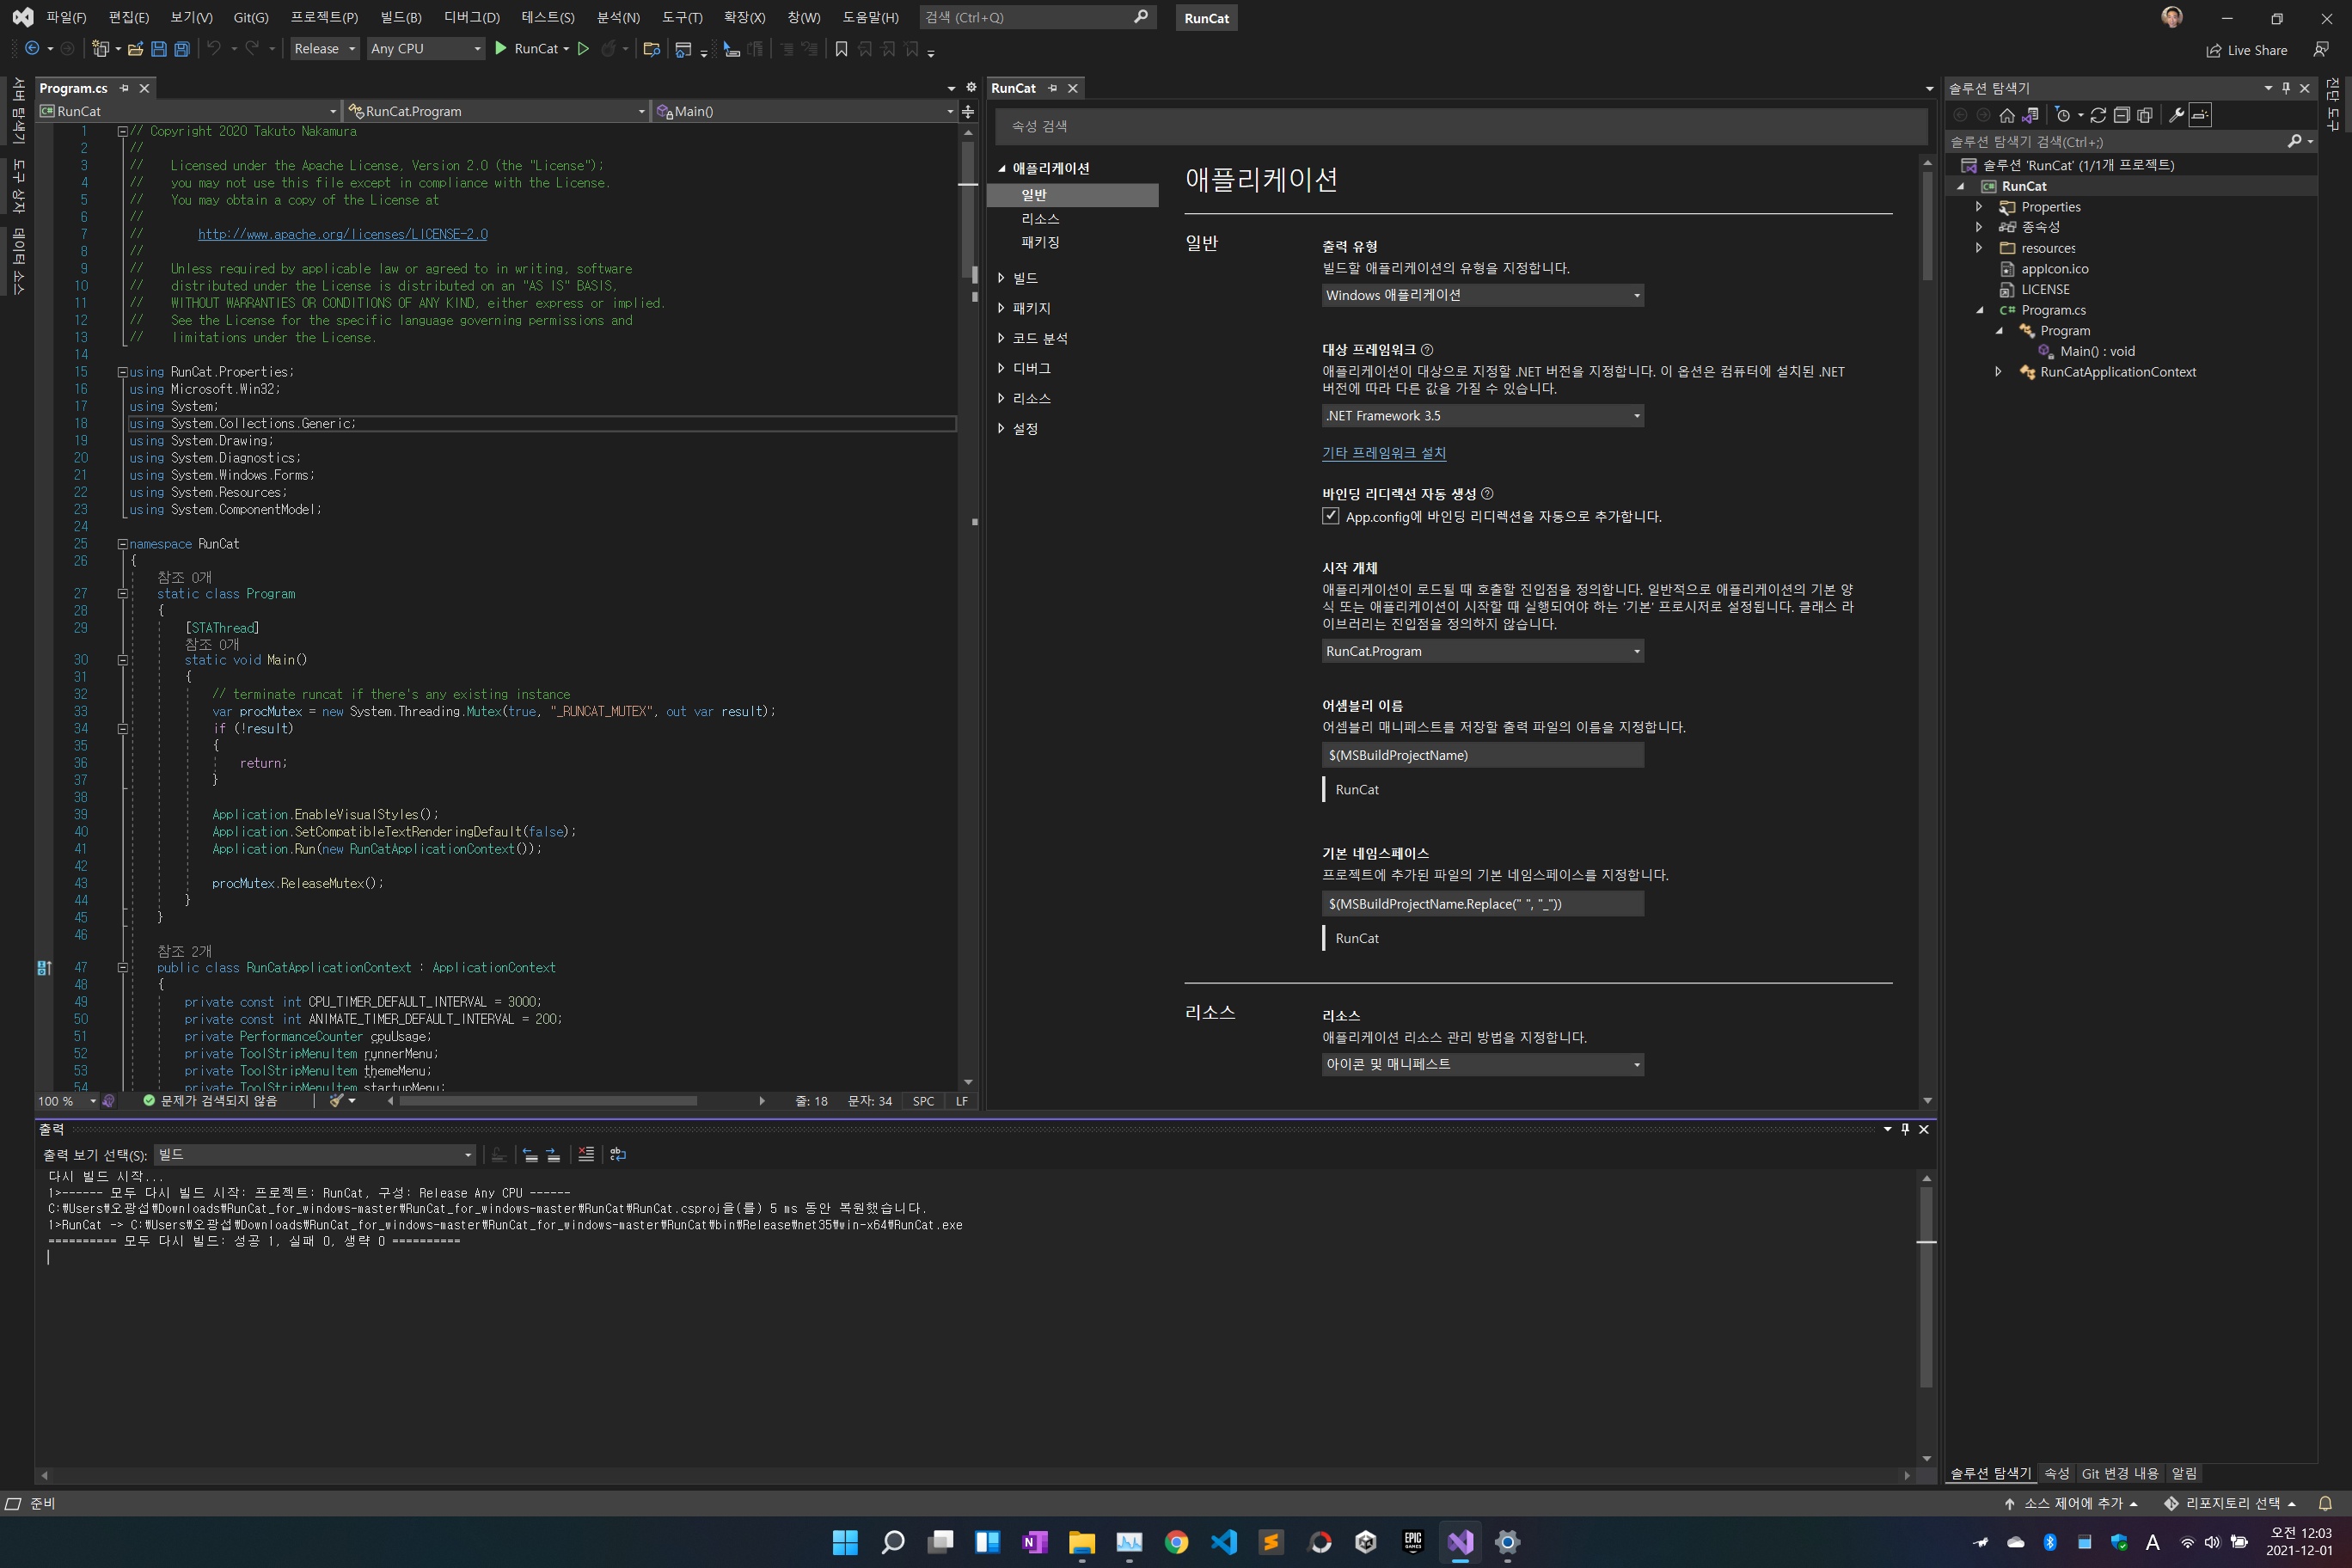Screen dimensions: 2352x1568
Task: Click the Live Share button
Action: tap(2246, 50)
